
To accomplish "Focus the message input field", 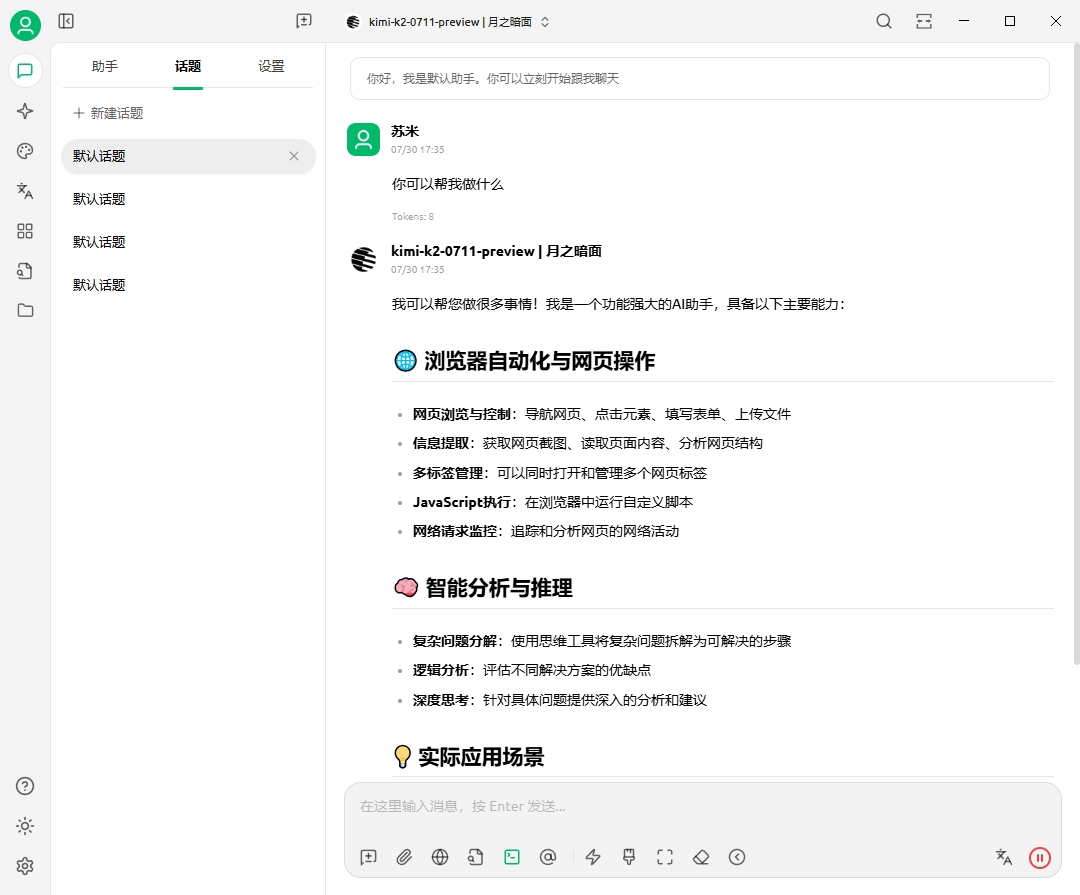I will pyautogui.click(x=703, y=806).
